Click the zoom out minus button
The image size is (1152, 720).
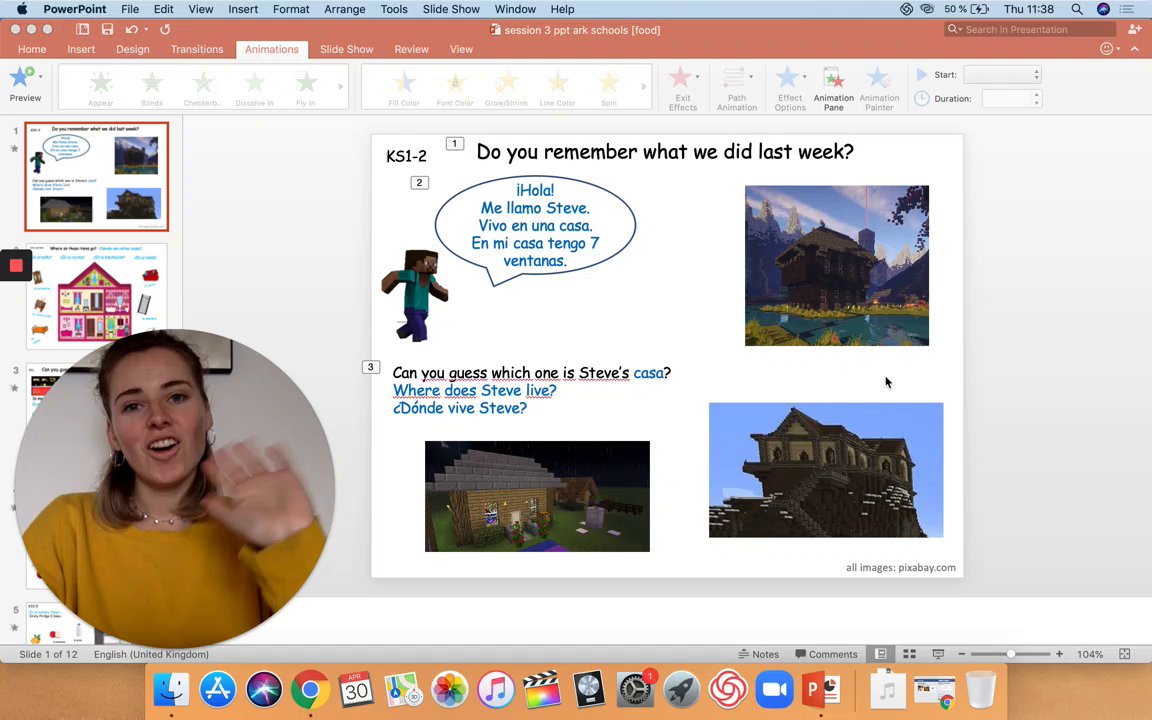(x=961, y=654)
